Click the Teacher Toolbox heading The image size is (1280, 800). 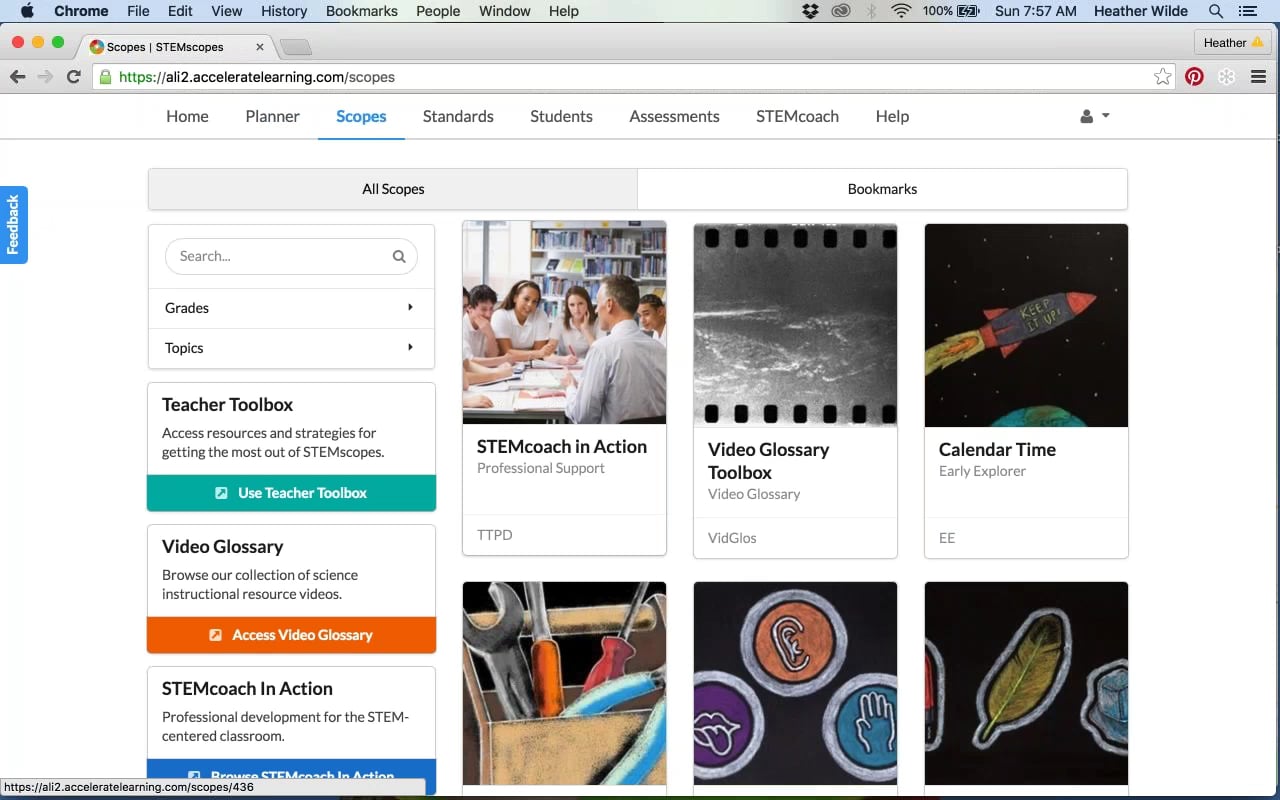[x=227, y=405]
